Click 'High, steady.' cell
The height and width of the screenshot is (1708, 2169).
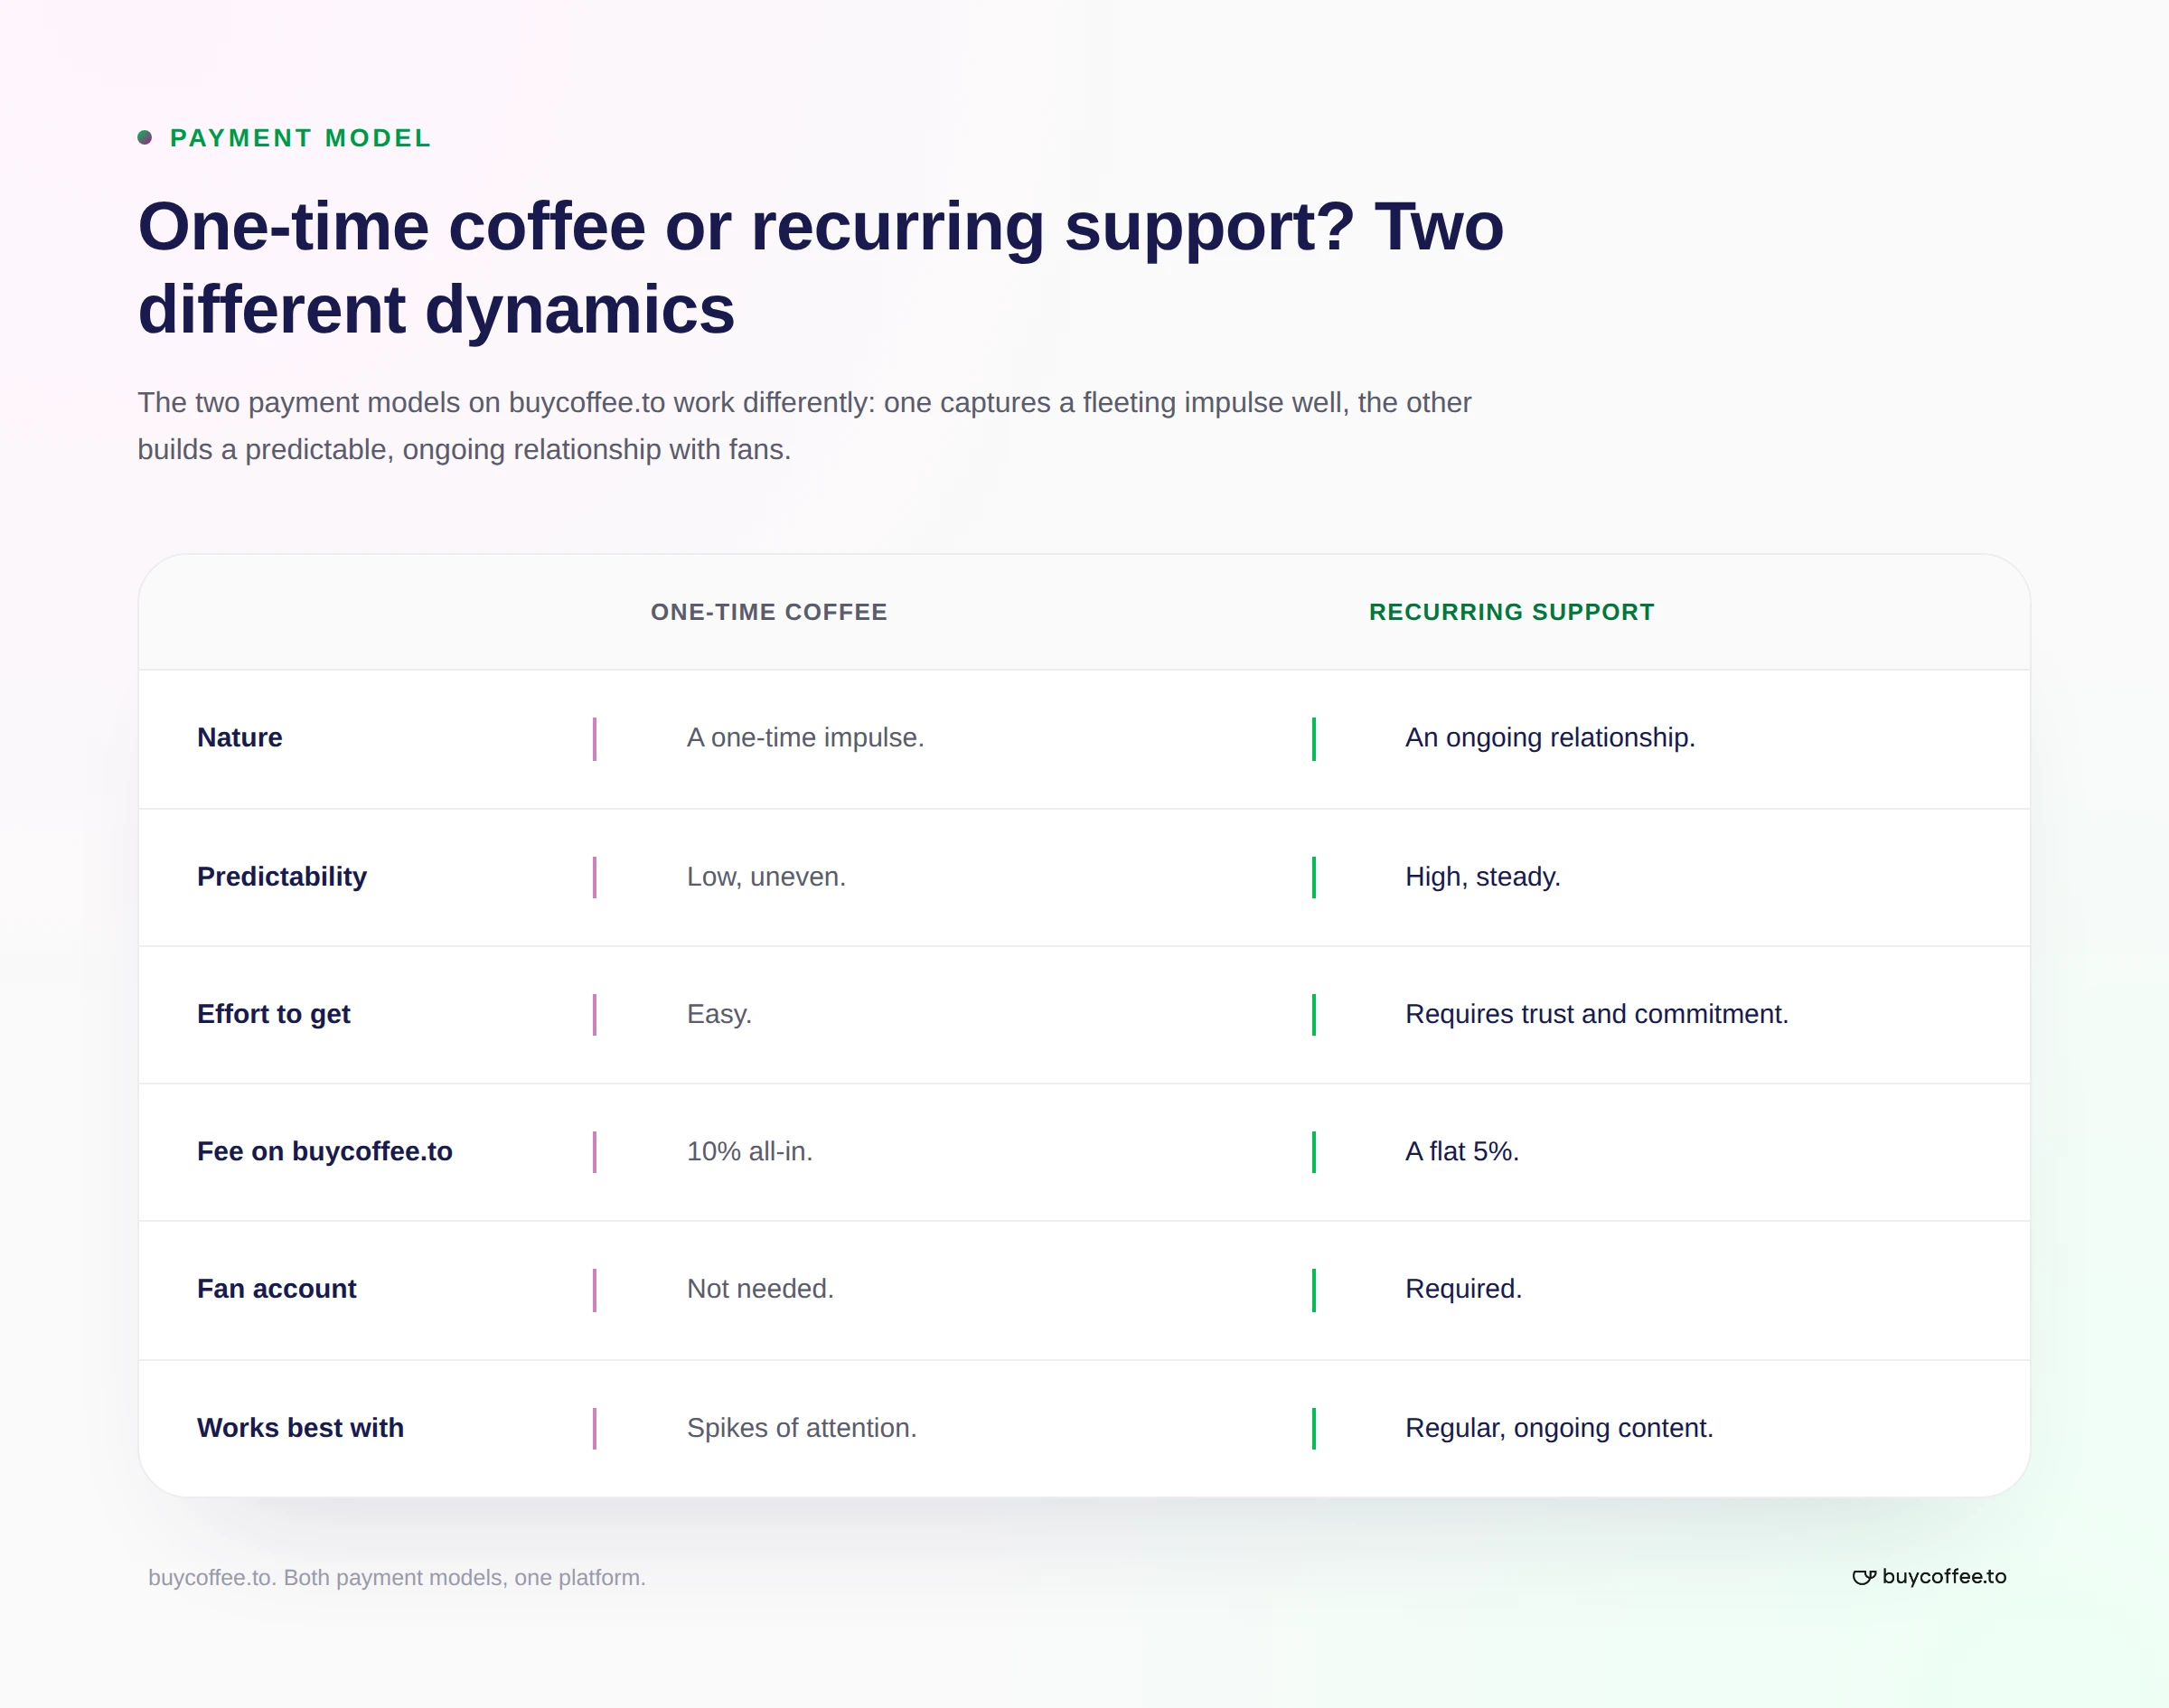coord(1483,877)
